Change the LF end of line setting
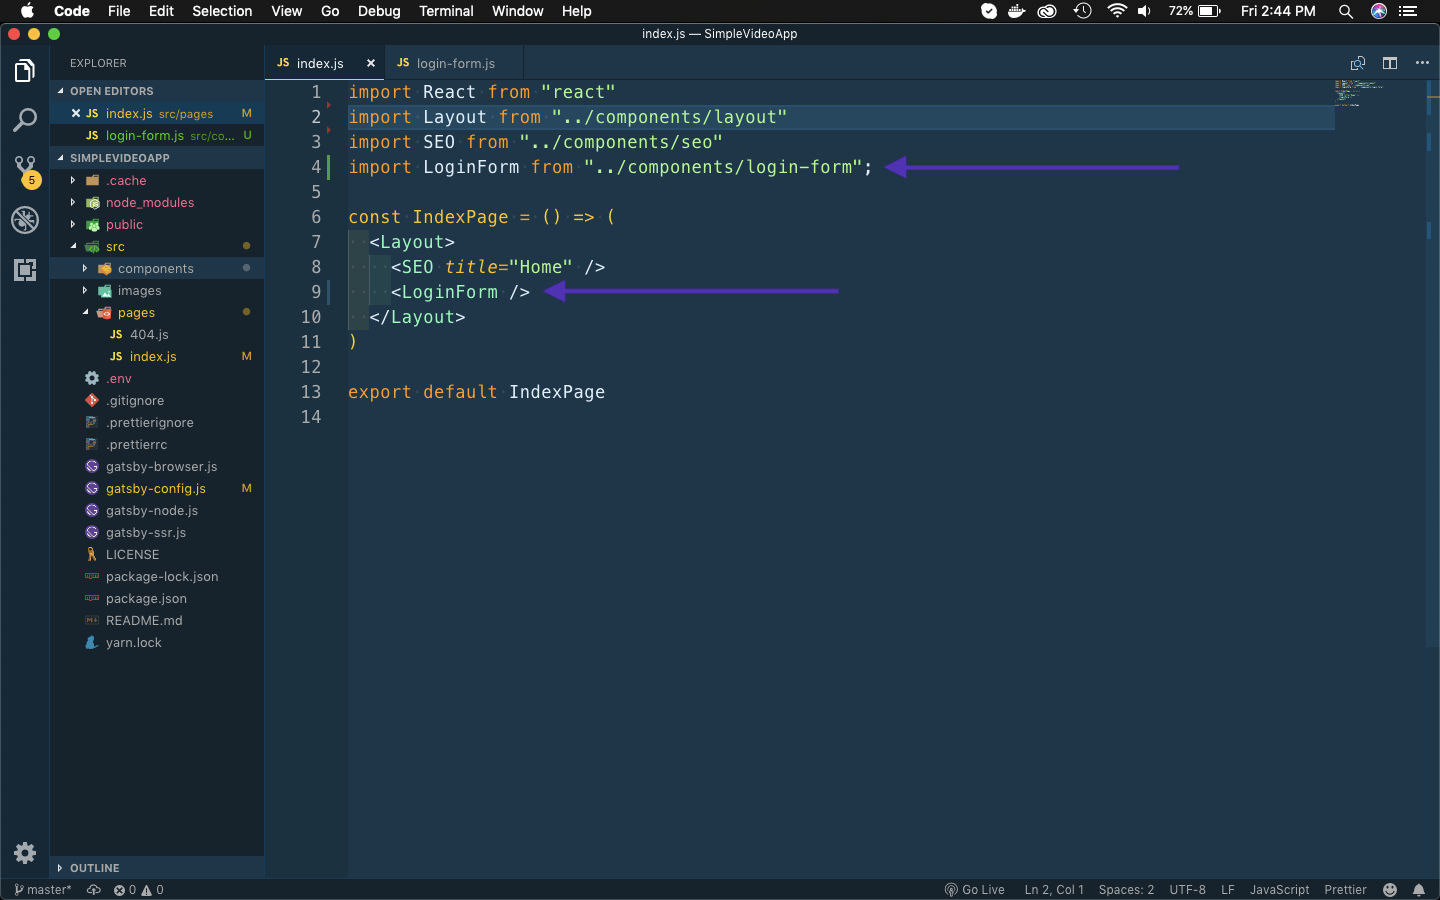This screenshot has height=900, width=1440. (1228, 890)
